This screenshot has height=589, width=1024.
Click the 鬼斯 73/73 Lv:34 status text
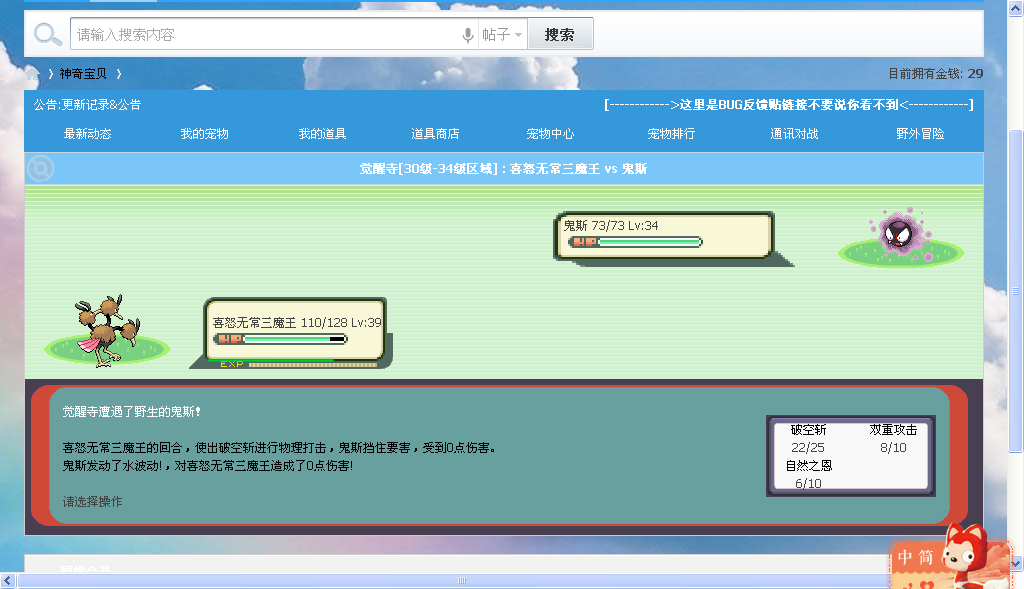tap(611, 225)
